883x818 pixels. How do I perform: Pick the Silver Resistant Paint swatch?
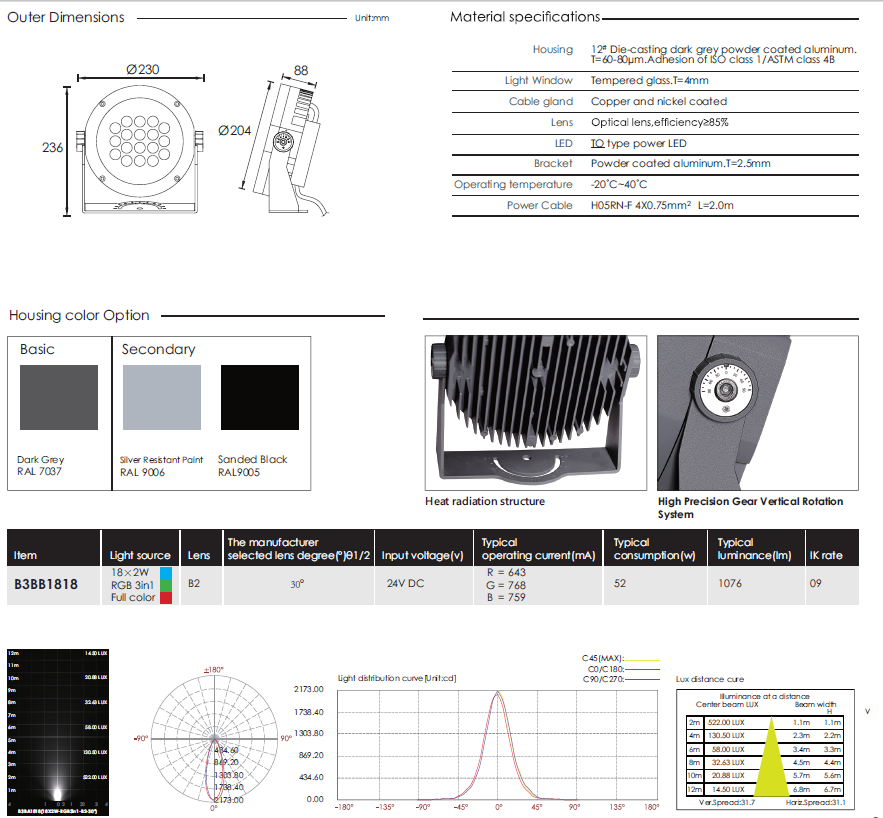pos(160,397)
